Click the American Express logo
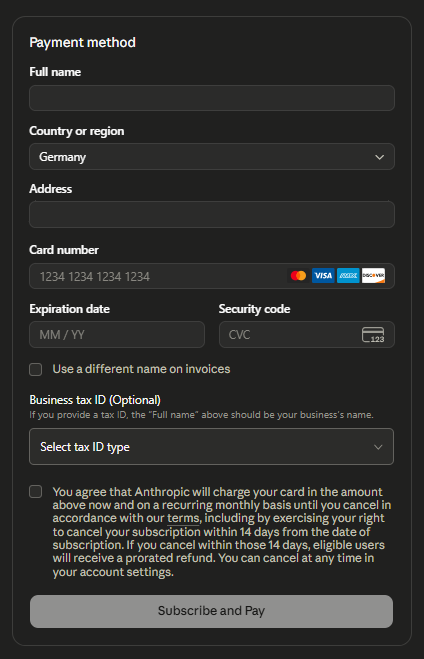This screenshot has width=424, height=659. 348,276
